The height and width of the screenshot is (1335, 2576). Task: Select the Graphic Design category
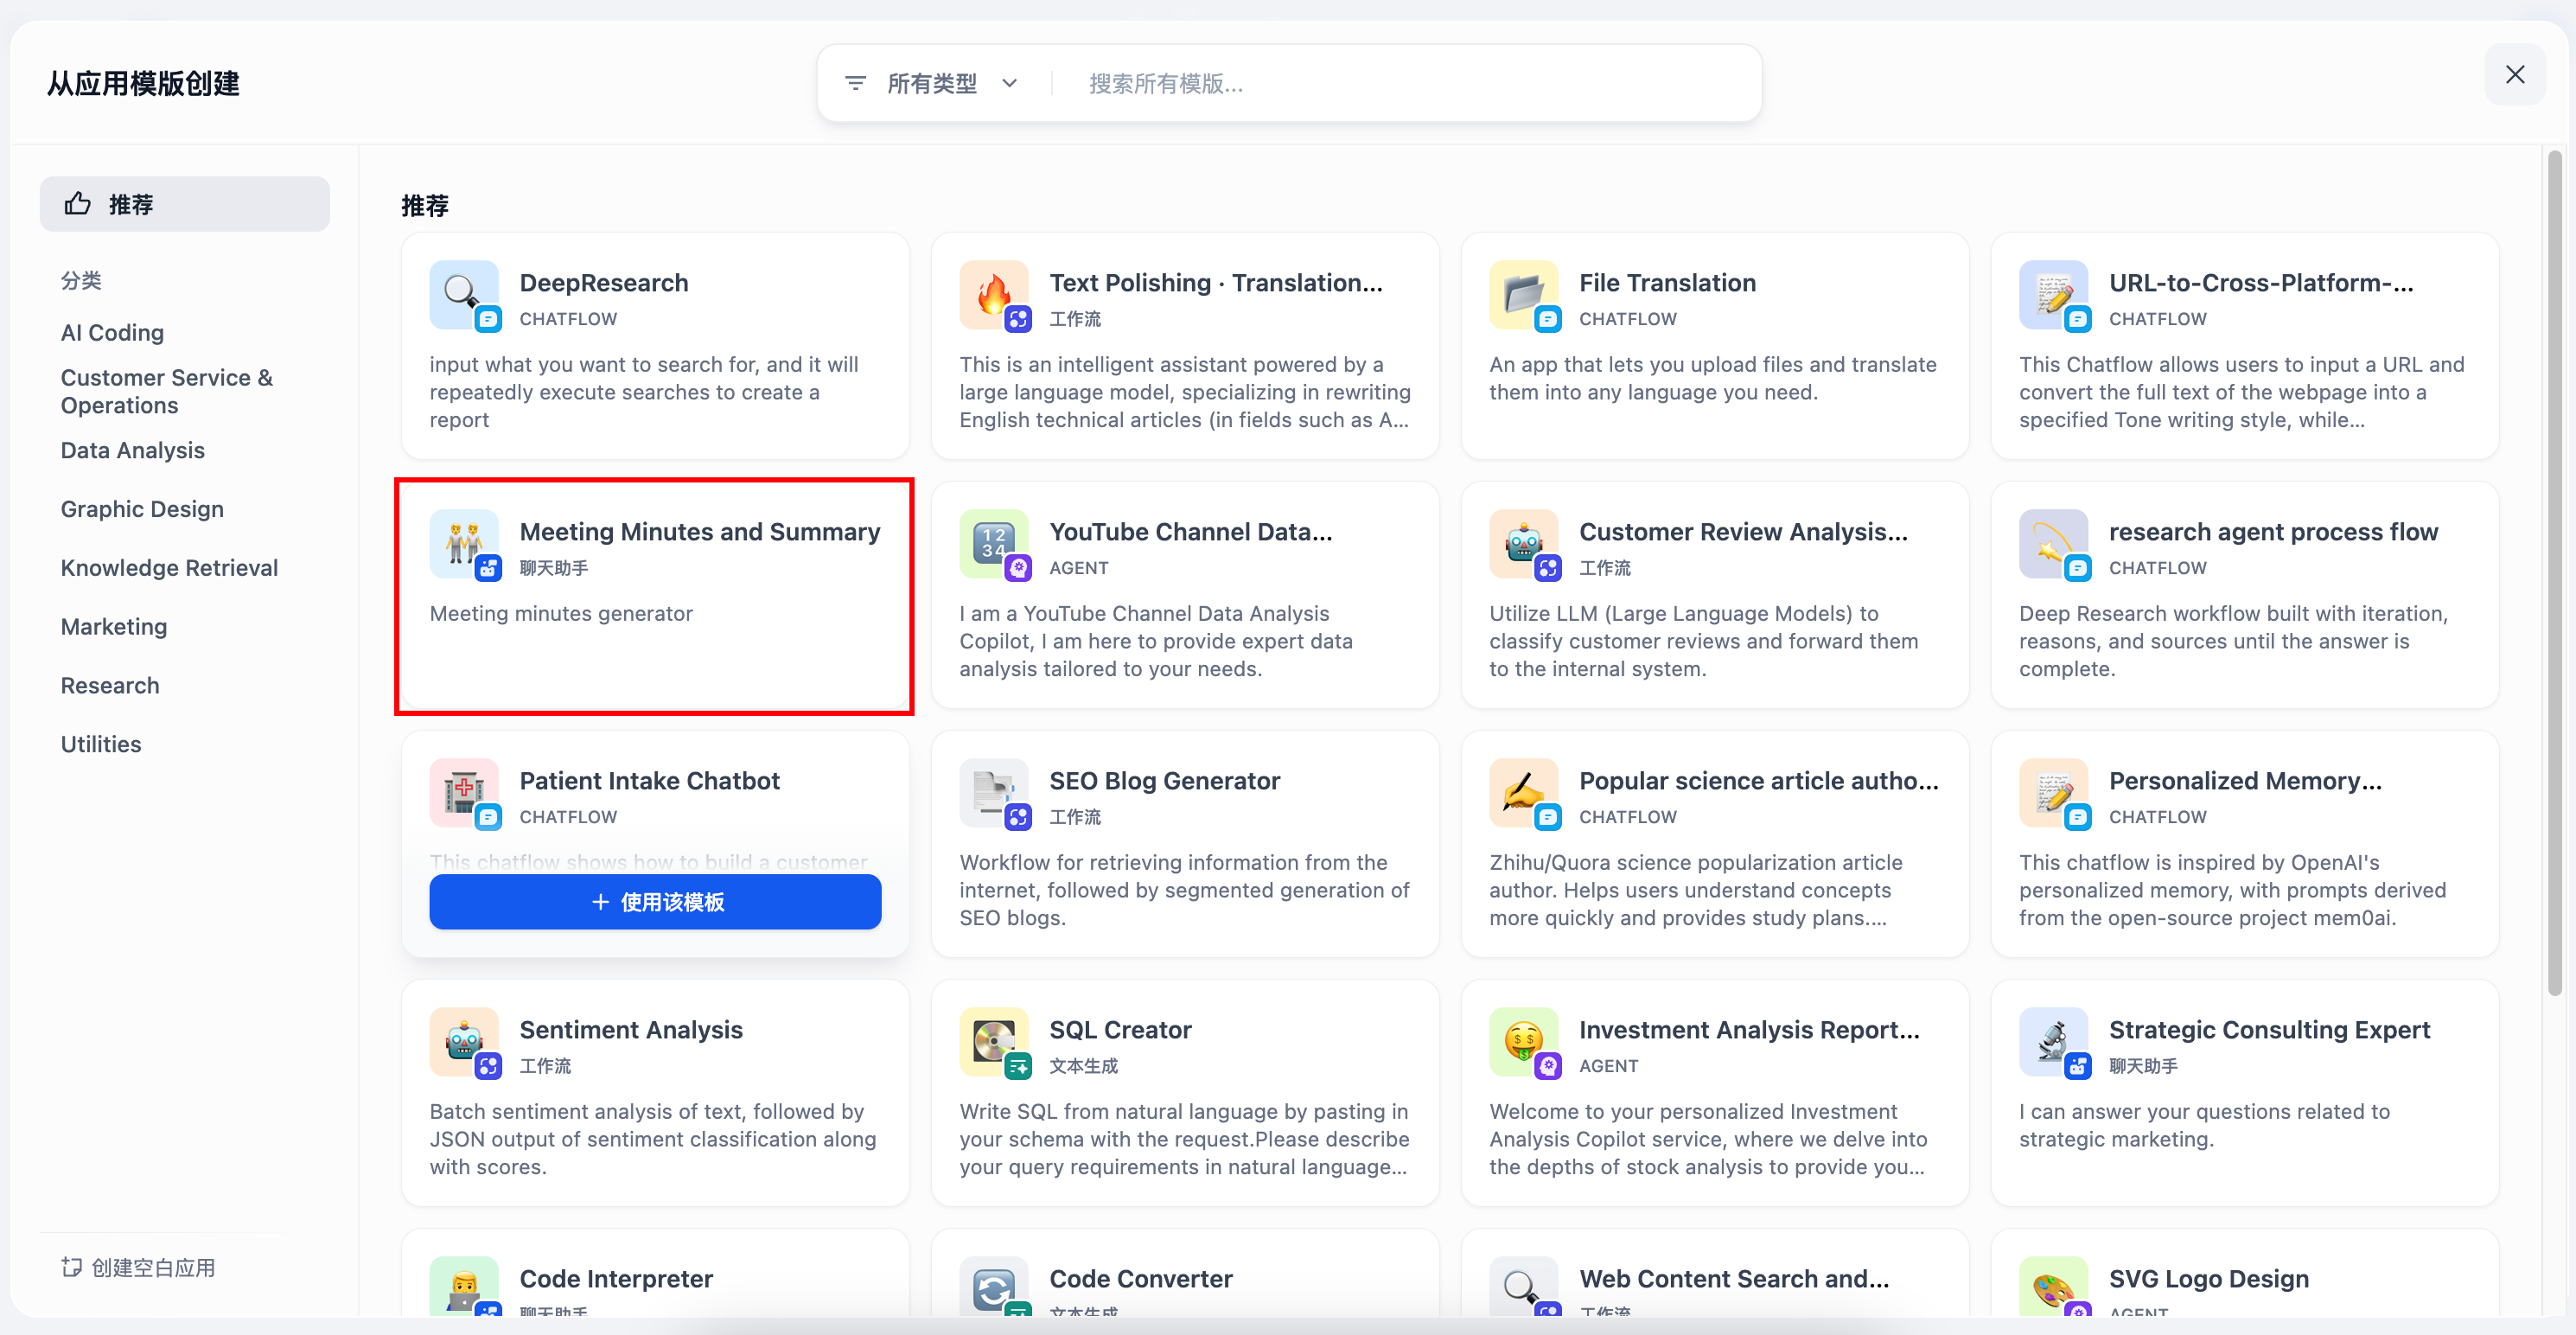142,509
